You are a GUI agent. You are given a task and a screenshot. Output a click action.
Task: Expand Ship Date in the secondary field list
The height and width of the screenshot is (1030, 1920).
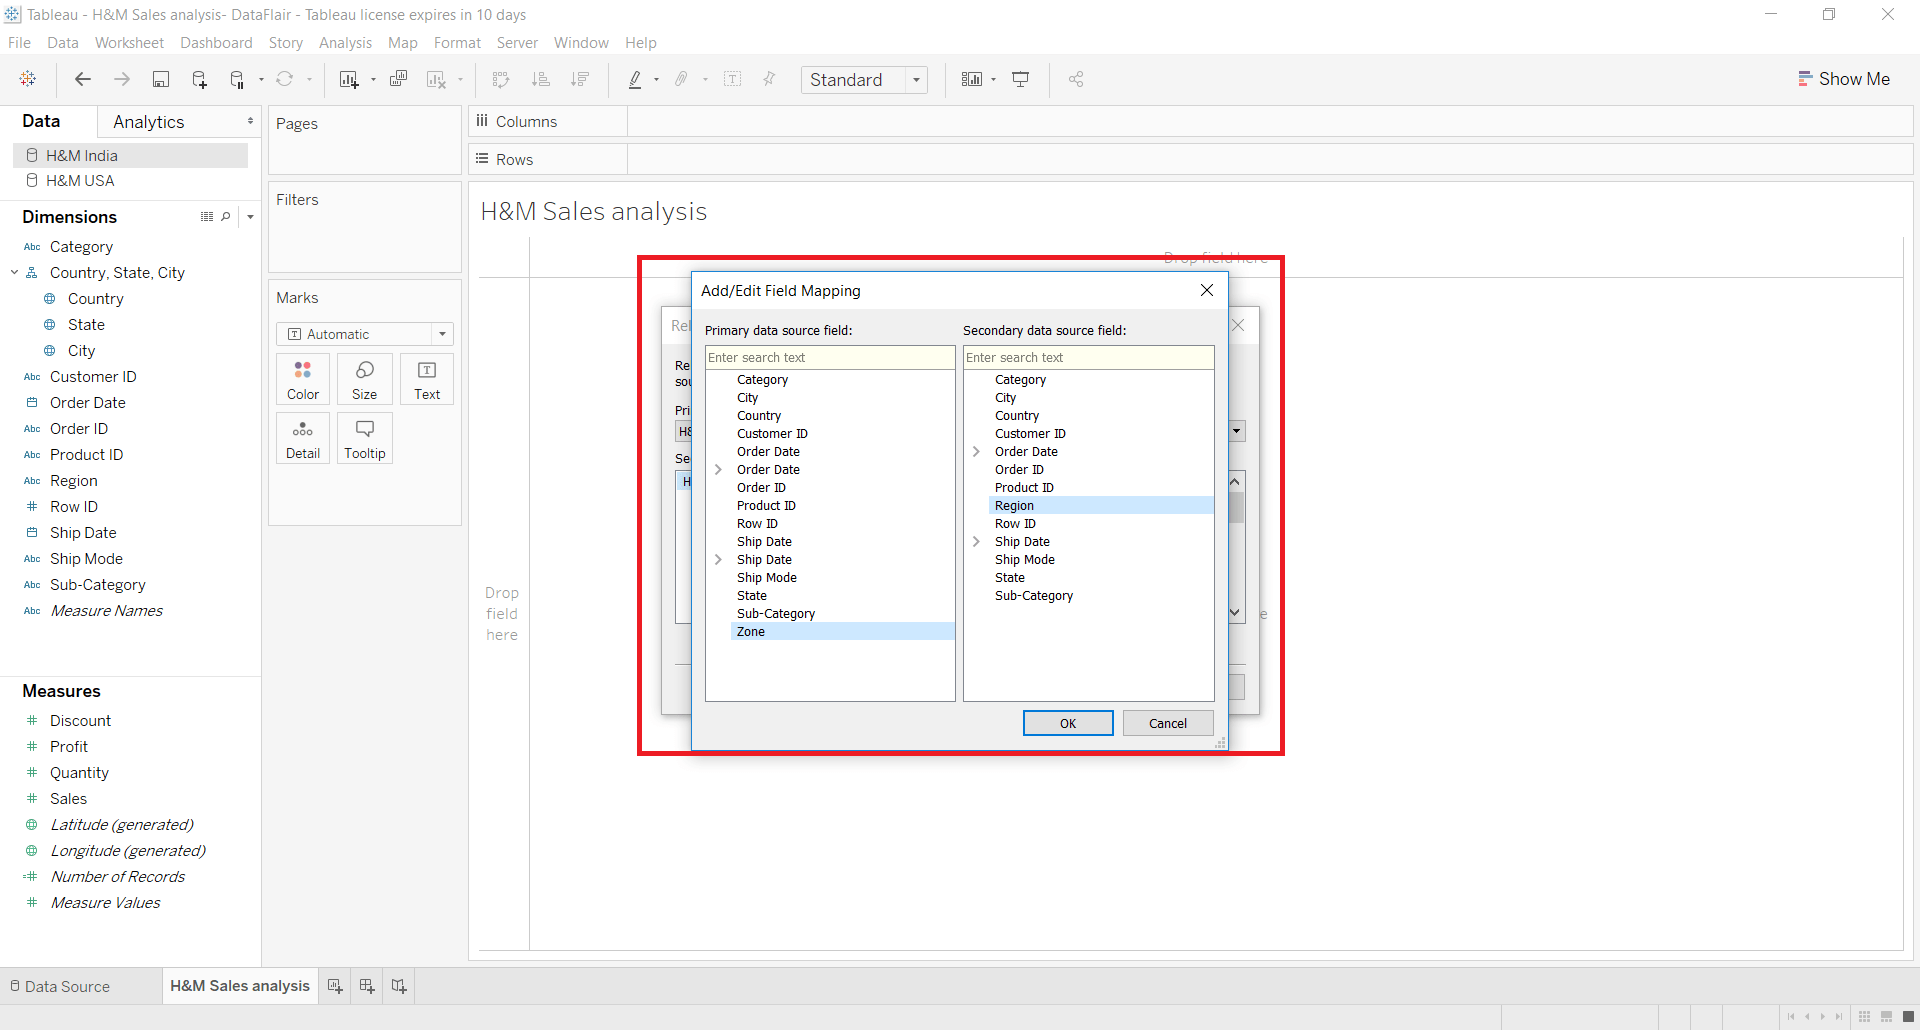tap(977, 541)
